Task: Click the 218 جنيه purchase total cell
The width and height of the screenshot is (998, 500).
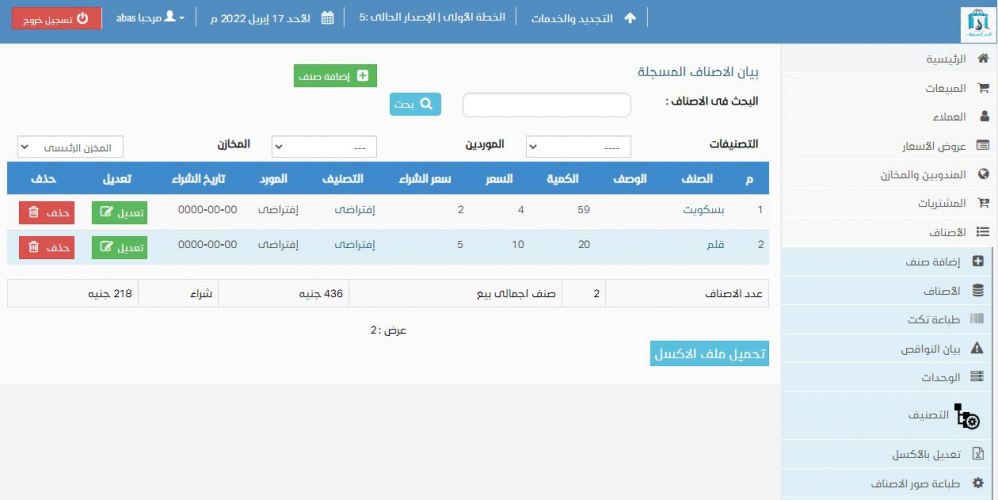Action: (x=73, y=293)
